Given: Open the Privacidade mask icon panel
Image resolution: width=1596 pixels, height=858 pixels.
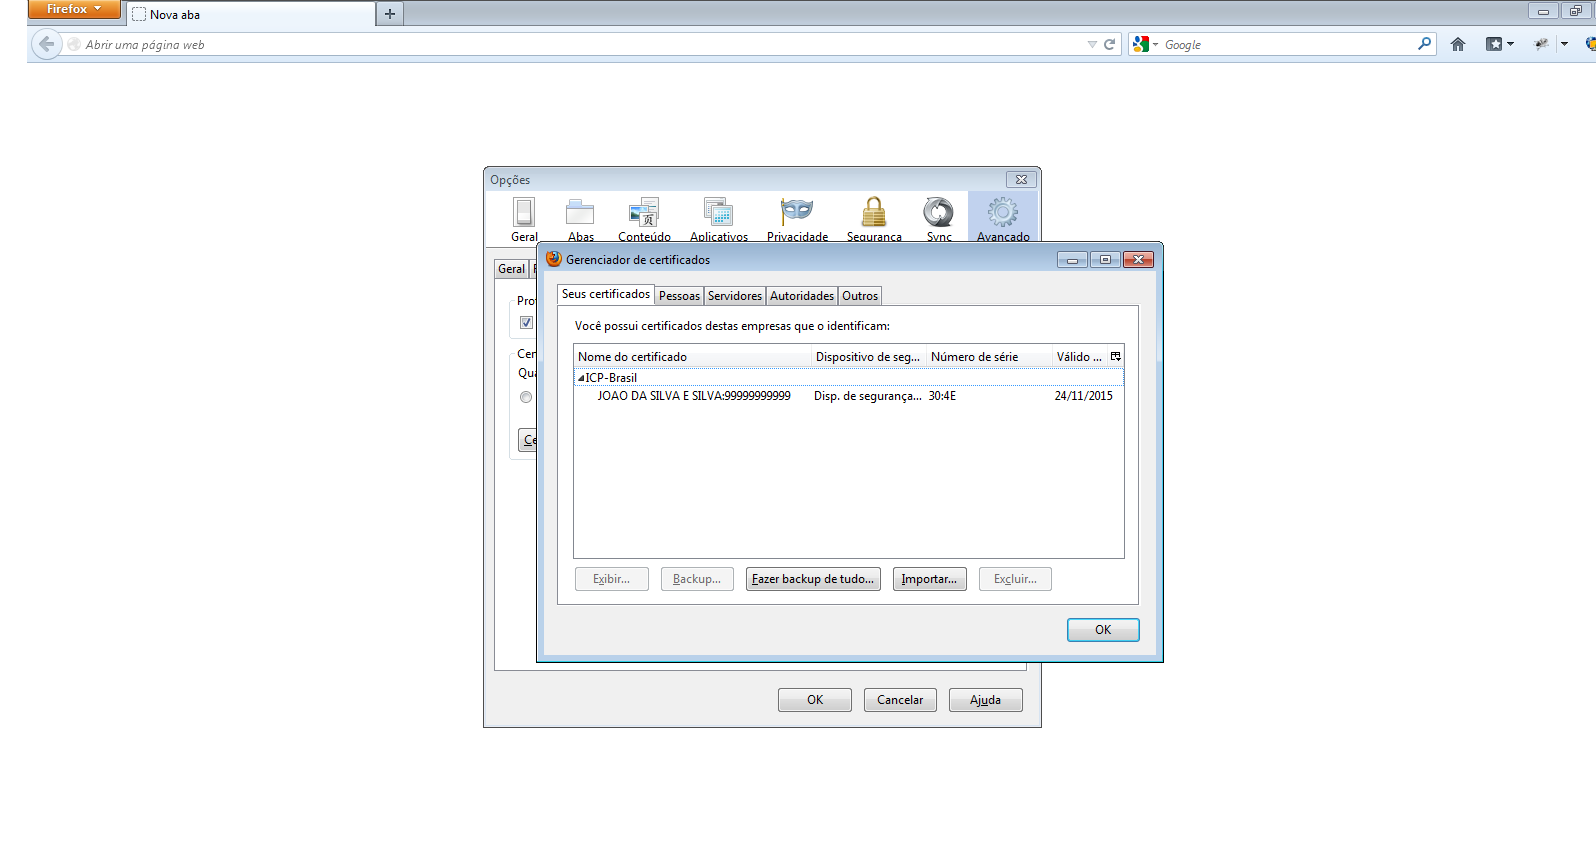Looking at the screenshot, I should [797, 212].
